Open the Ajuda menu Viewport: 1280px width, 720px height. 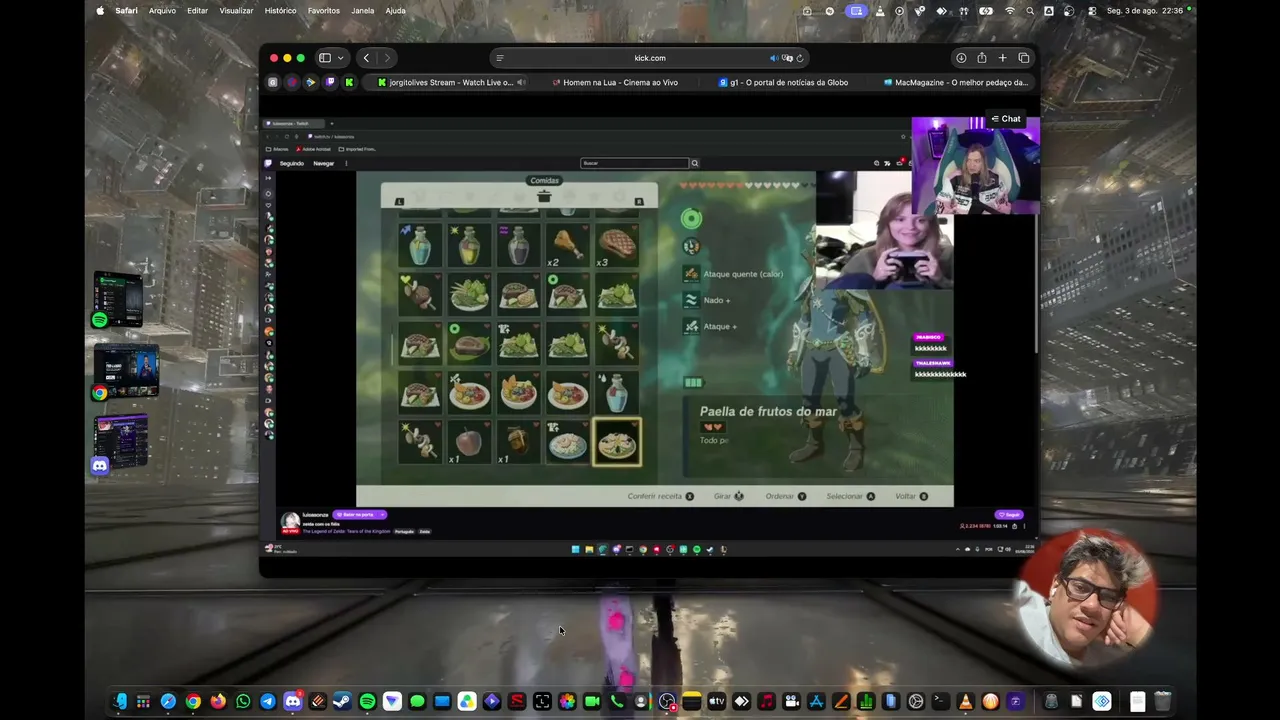coord(395,11)
